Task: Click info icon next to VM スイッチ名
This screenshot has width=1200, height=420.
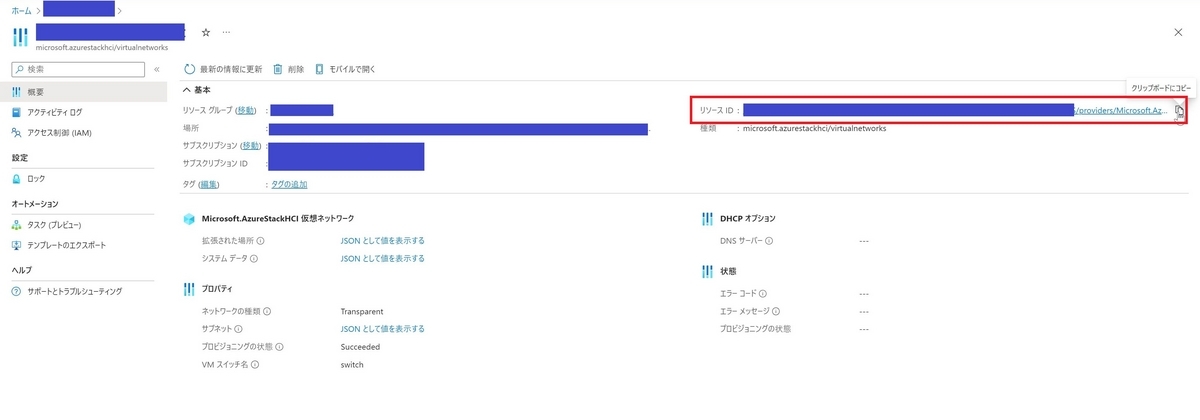Action: (x=256, y=364)
